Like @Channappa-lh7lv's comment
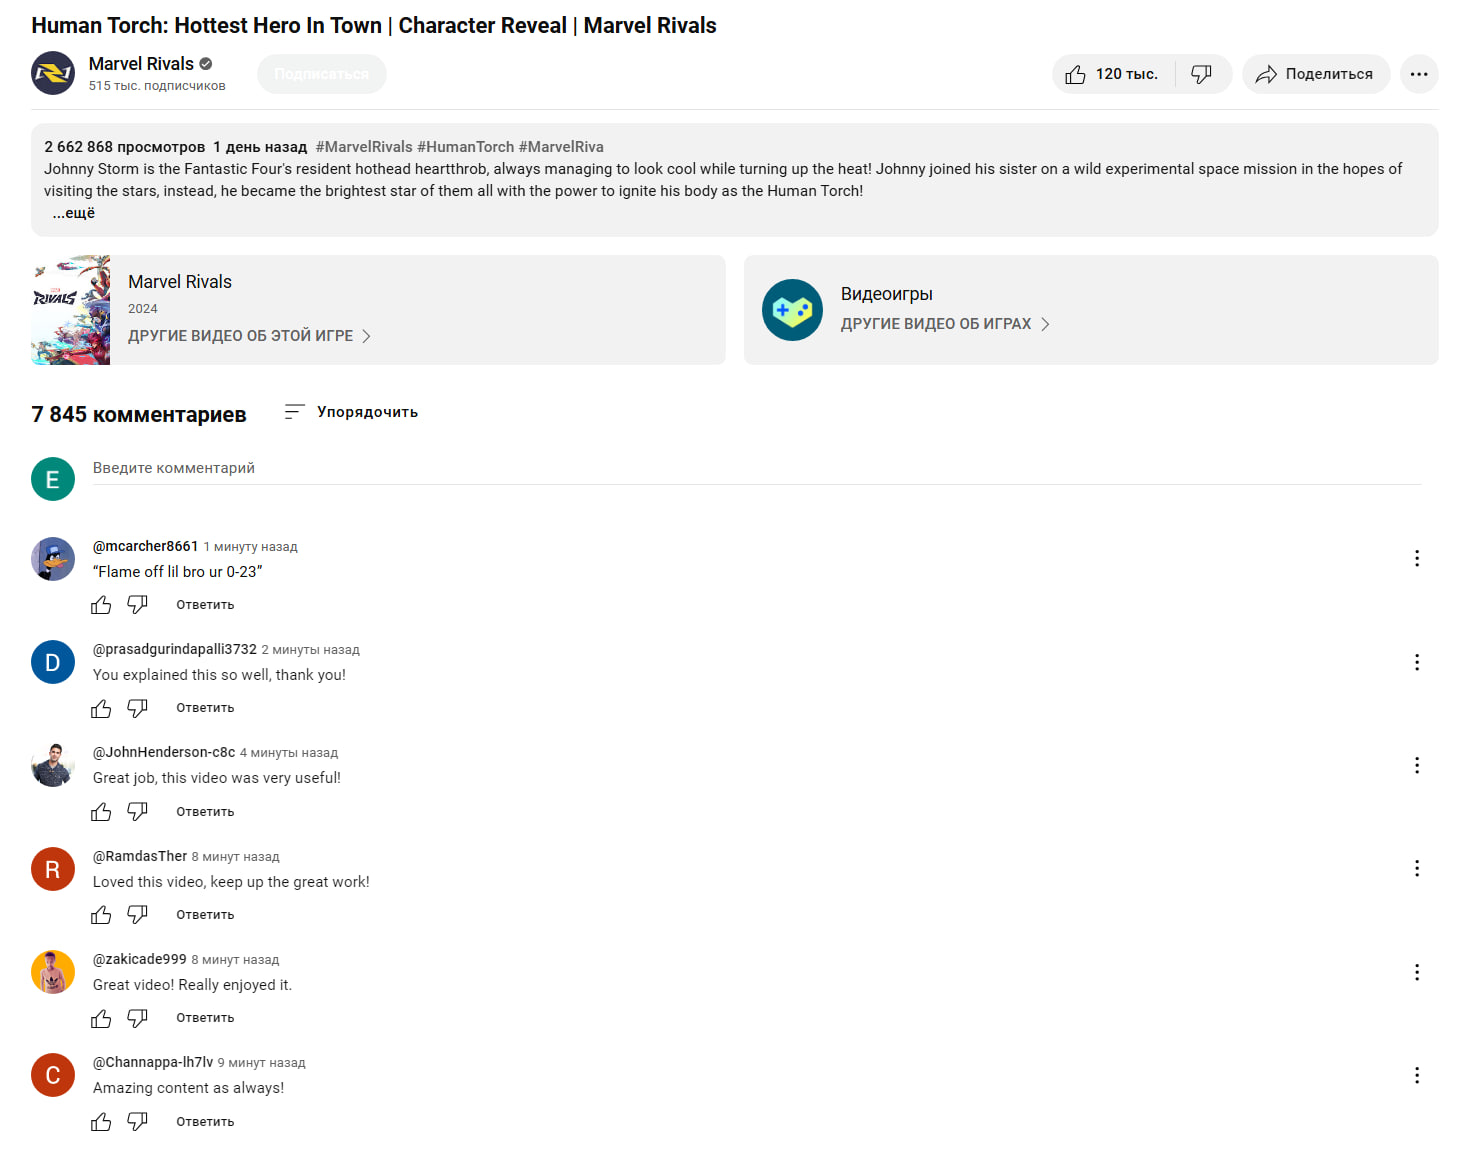The image size is (1457, 1153). point(101,1122)
